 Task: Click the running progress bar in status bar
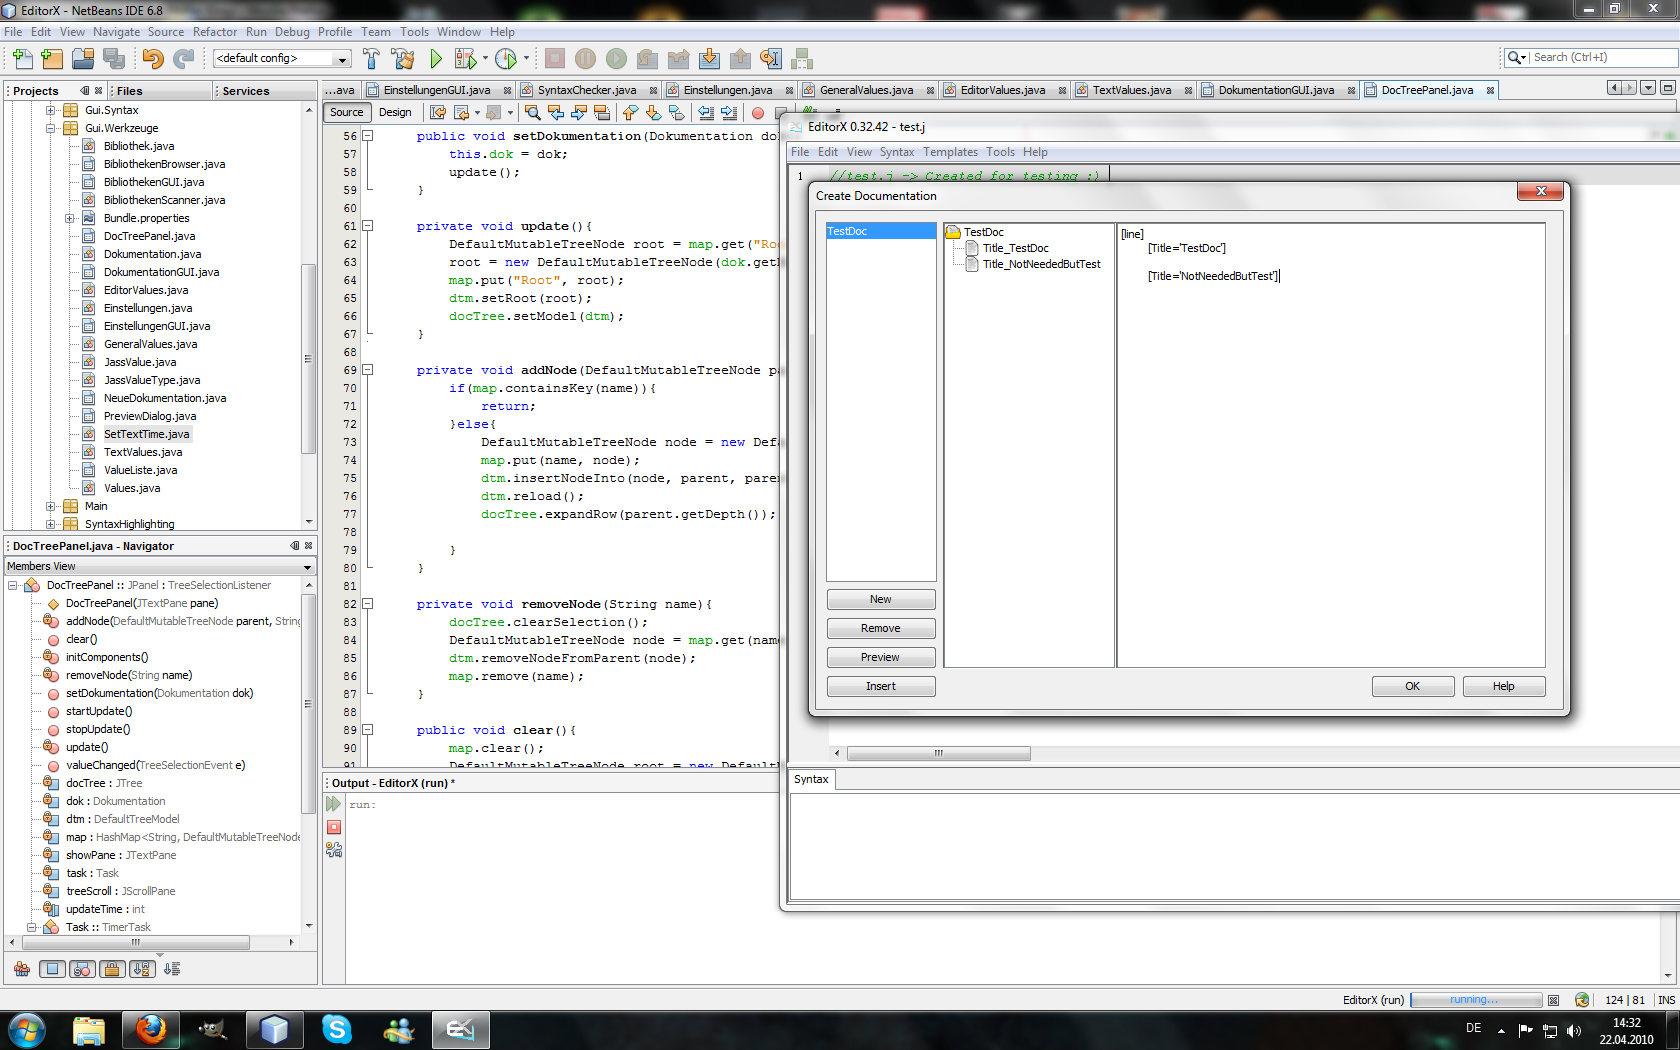[1476, 1000]
